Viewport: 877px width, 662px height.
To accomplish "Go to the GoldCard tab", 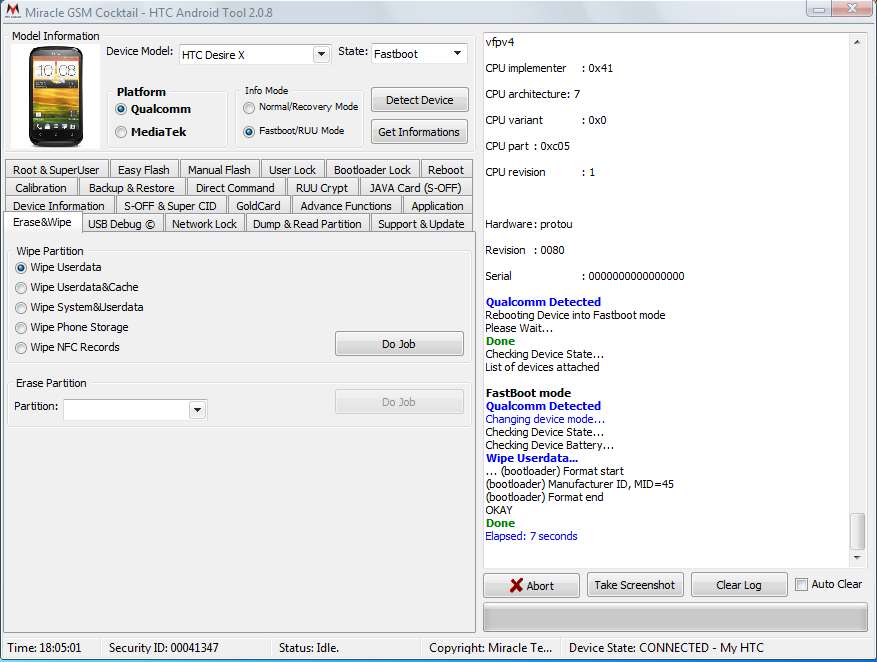I will pos(258,205).
